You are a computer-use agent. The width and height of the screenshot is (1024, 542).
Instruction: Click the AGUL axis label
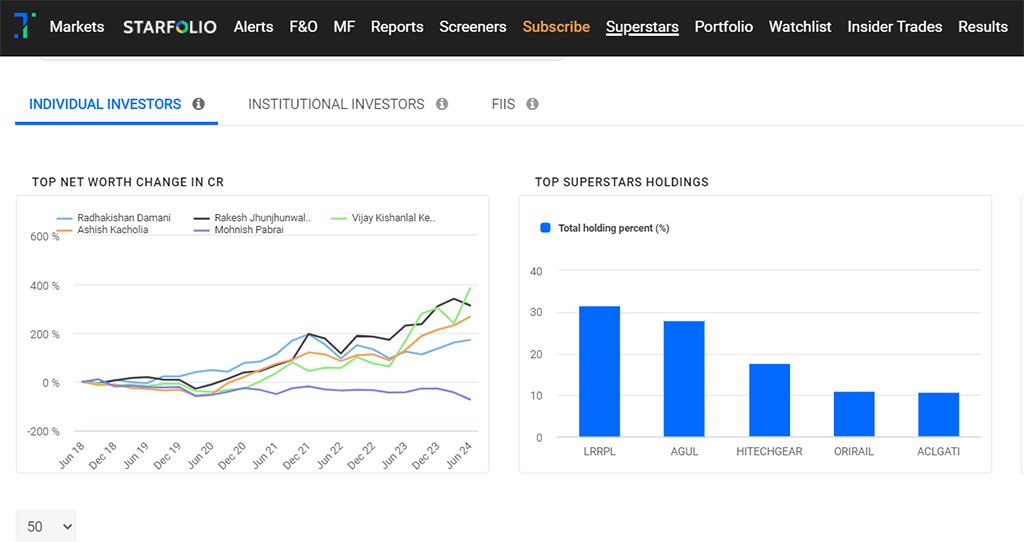684,451
